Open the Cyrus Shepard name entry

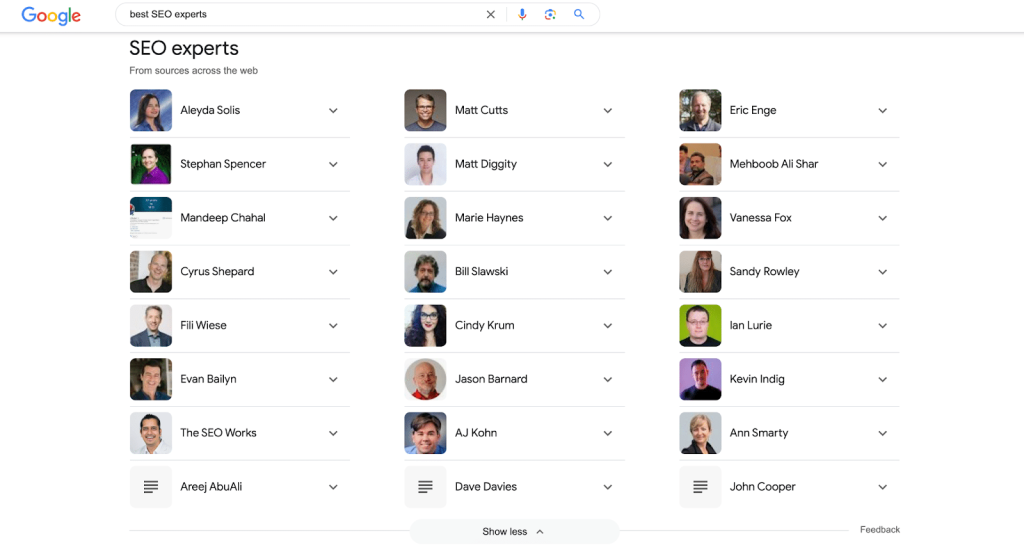point(217,272)
